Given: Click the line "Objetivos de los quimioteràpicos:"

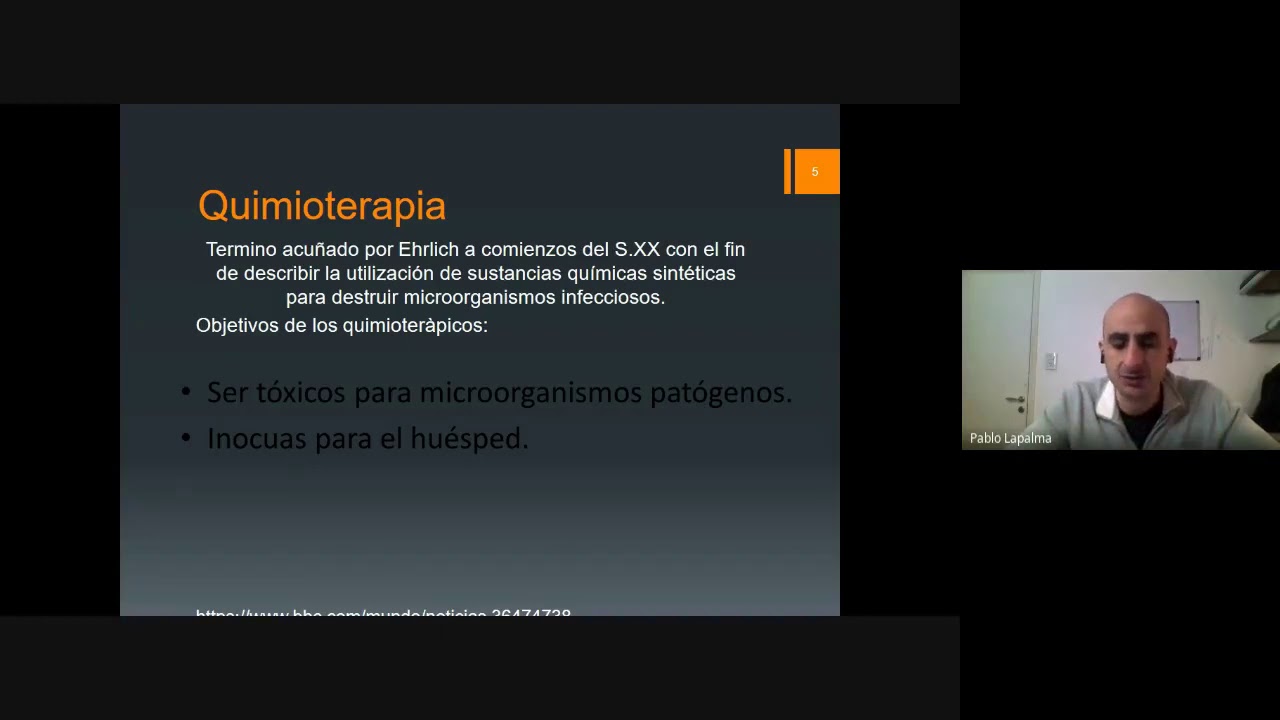Looking at the screenshot, I should coord(342,326).
